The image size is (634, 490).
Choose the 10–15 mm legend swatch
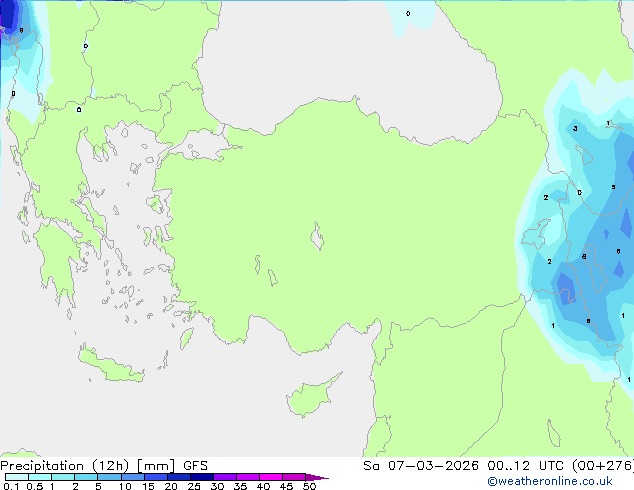[133, 477]
